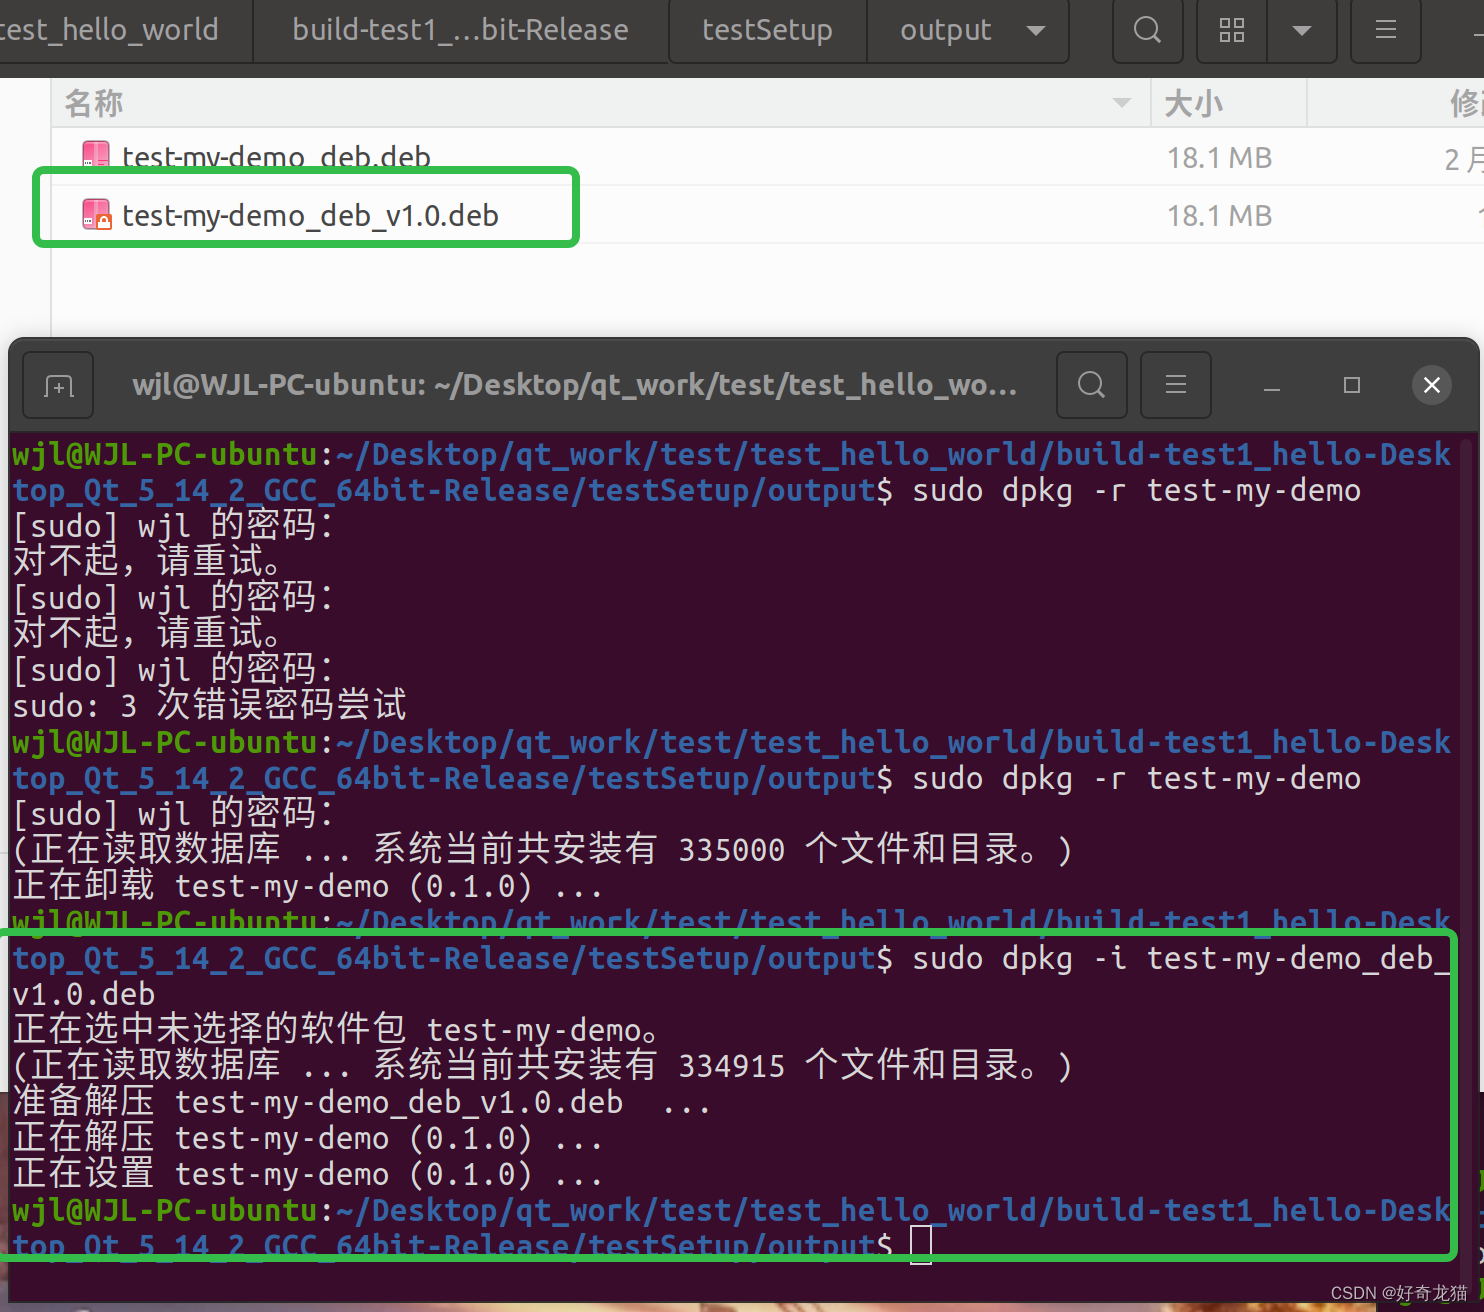This screenshot has width=1484, height=1312.
Task: Click the 18.1 MB size of v1.0.deb
Action: tap(1219, 215)
